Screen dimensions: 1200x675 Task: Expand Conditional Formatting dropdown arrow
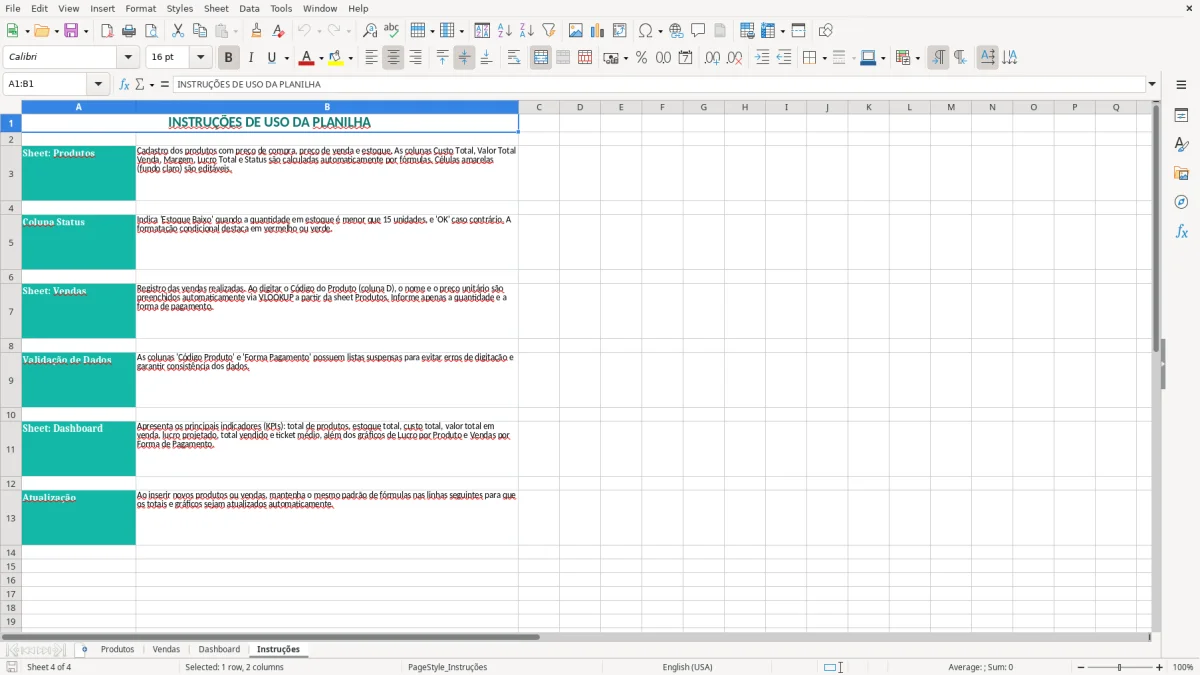917,58
